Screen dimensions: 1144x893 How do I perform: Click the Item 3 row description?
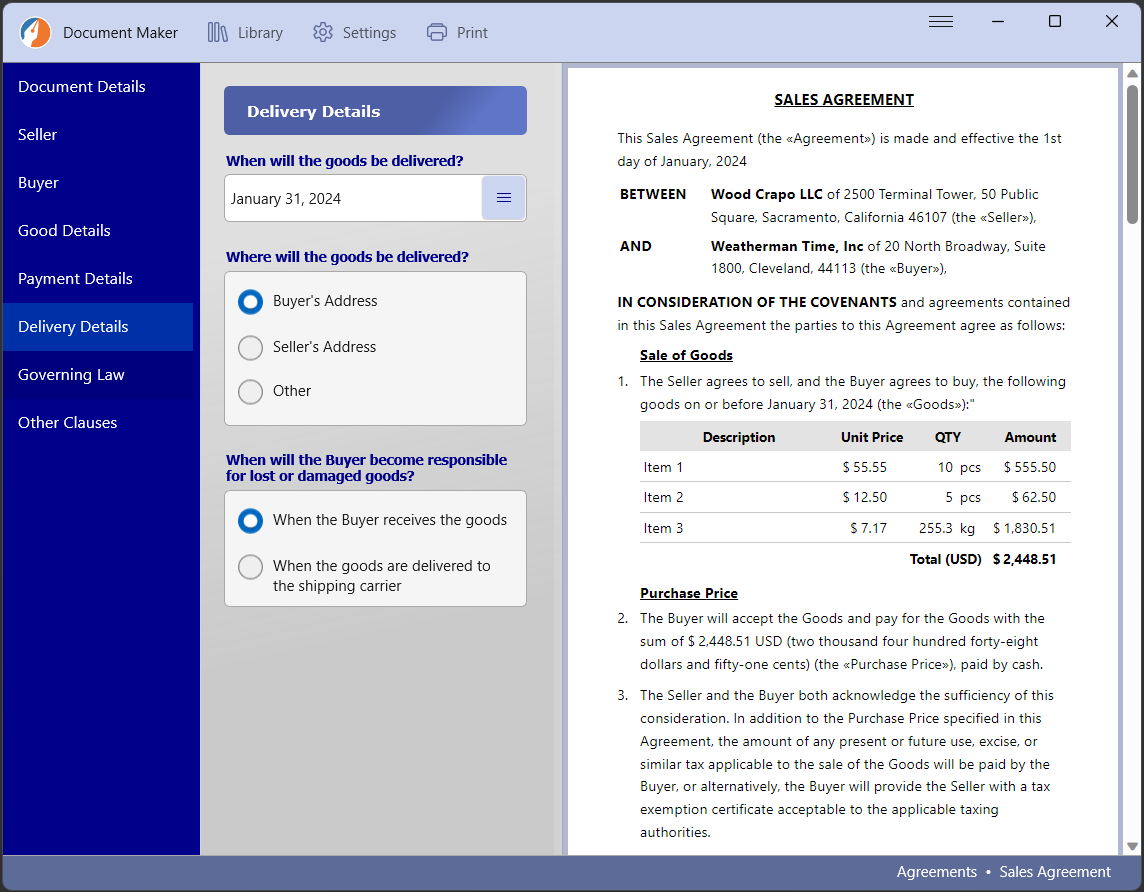tap(663, 528)
